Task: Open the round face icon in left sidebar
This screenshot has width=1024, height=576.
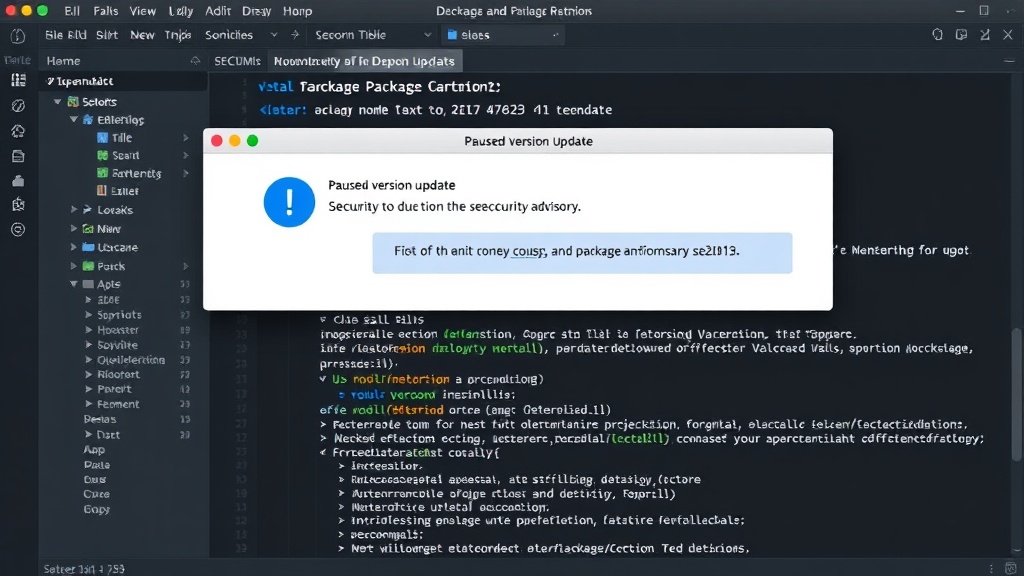Action: (x=18, y=229)
